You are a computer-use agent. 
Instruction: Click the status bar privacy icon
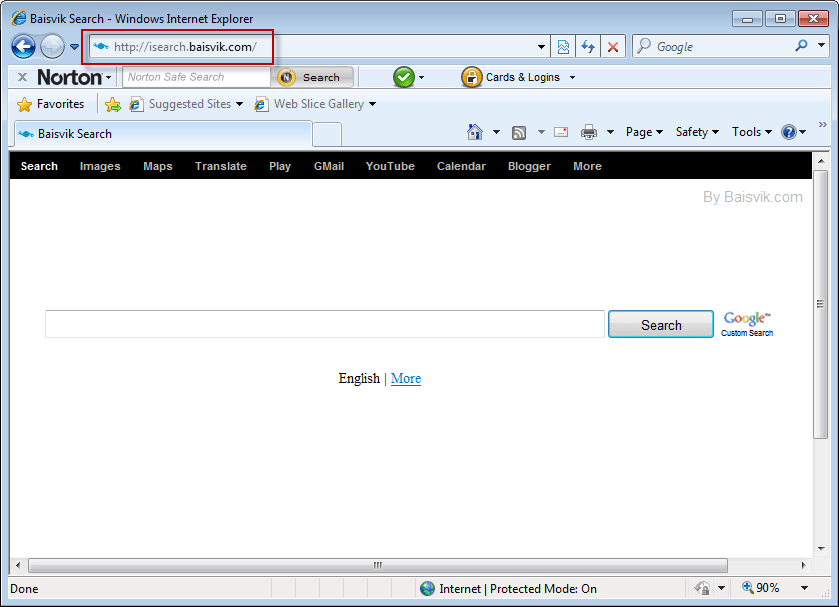coord(703,589)
